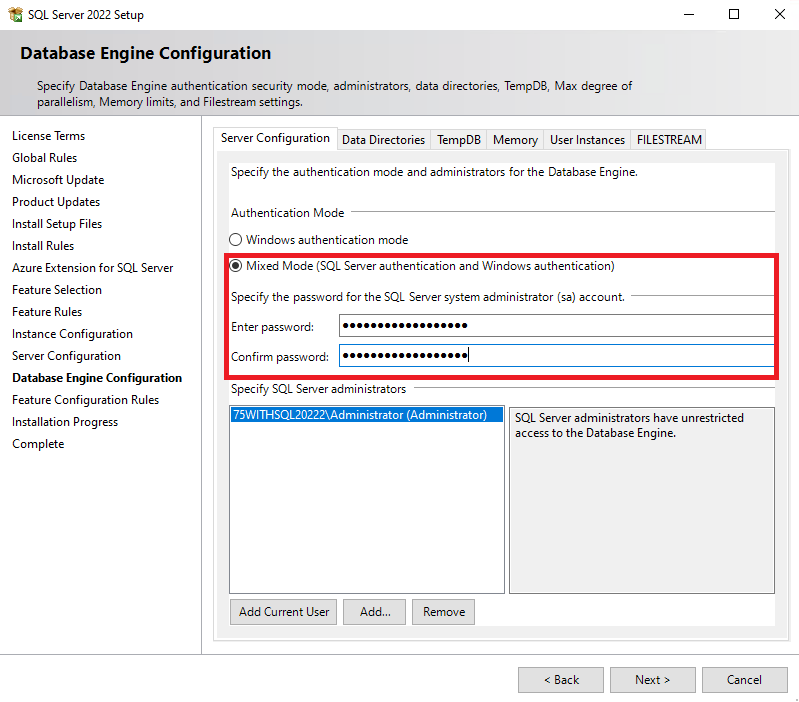Open the FILESTREAM tab
This screenshot has height=702, width=799.
[669, 140]
